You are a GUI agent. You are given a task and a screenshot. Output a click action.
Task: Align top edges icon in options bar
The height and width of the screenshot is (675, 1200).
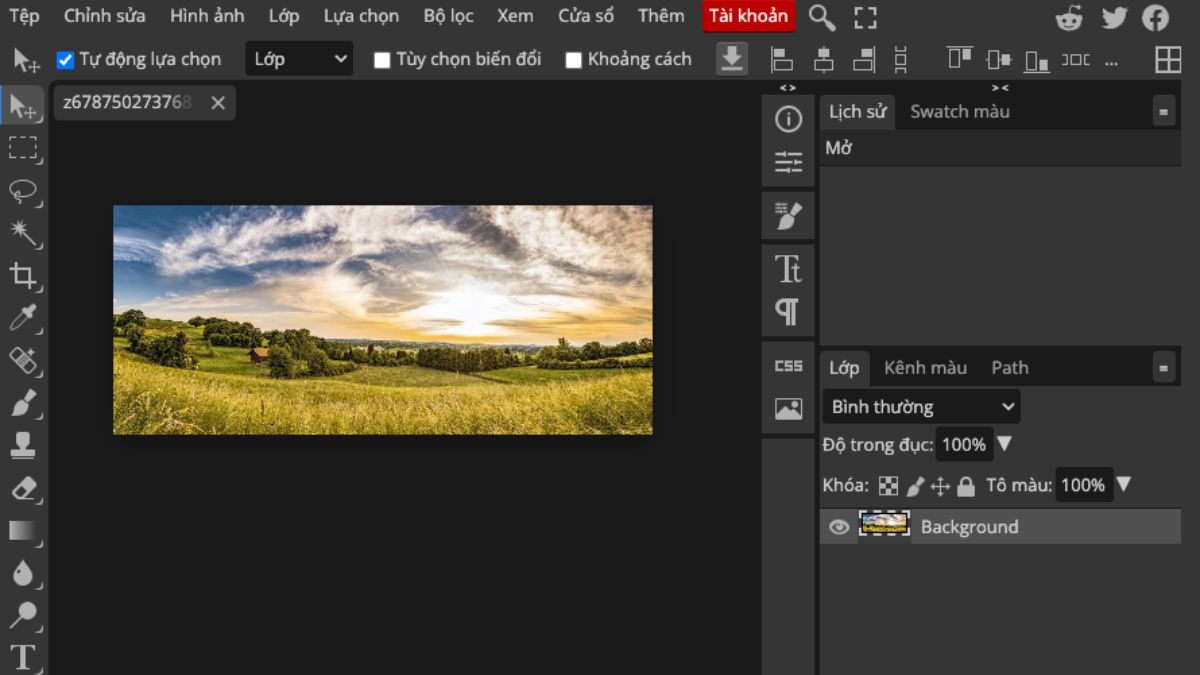coord(960,58)
